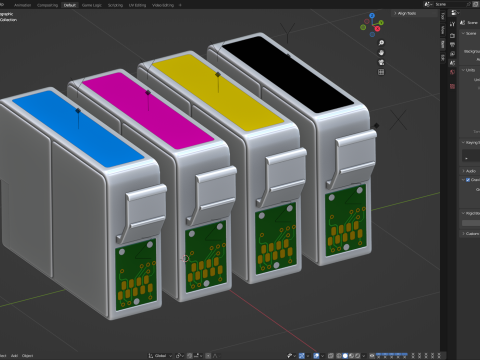The image size is (480, 360).
Task: Toggle camera view with camera icon
Action: pos(381,62)
